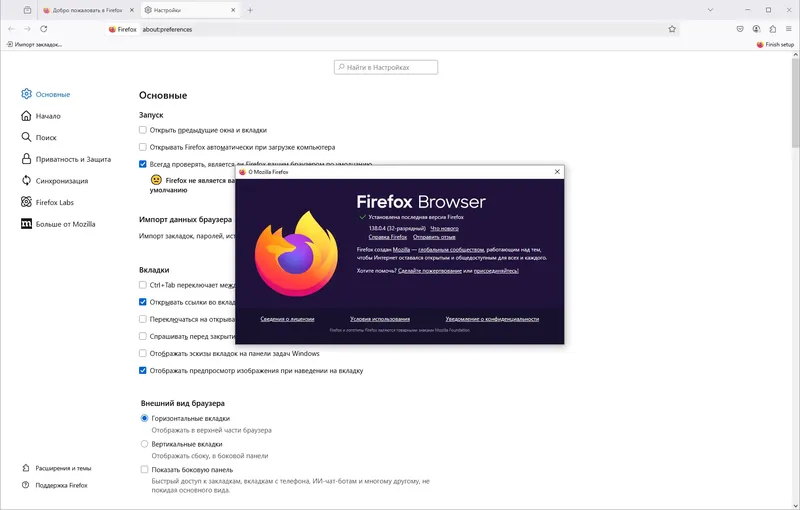Open the Mozilla link in dialog
Viewport: 800px width, 510px height.
401,249
